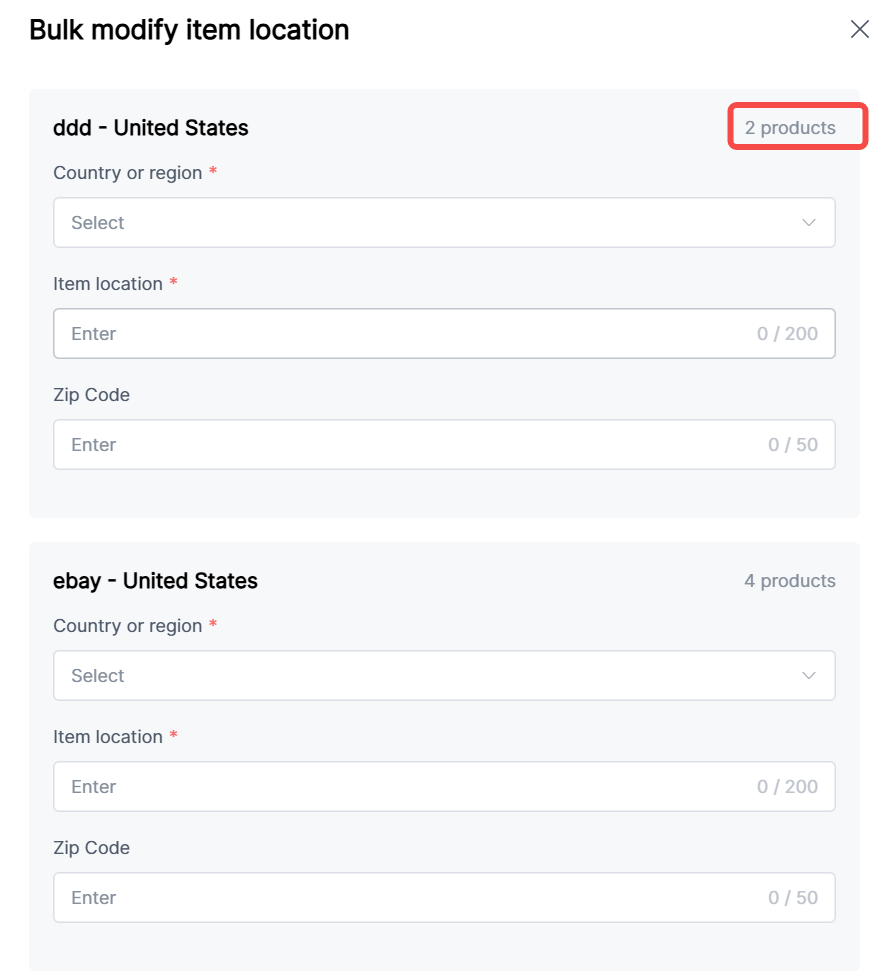Open Country or region select for ebay
The height and width of the screenshot is (977, 896).
(430, 676)
